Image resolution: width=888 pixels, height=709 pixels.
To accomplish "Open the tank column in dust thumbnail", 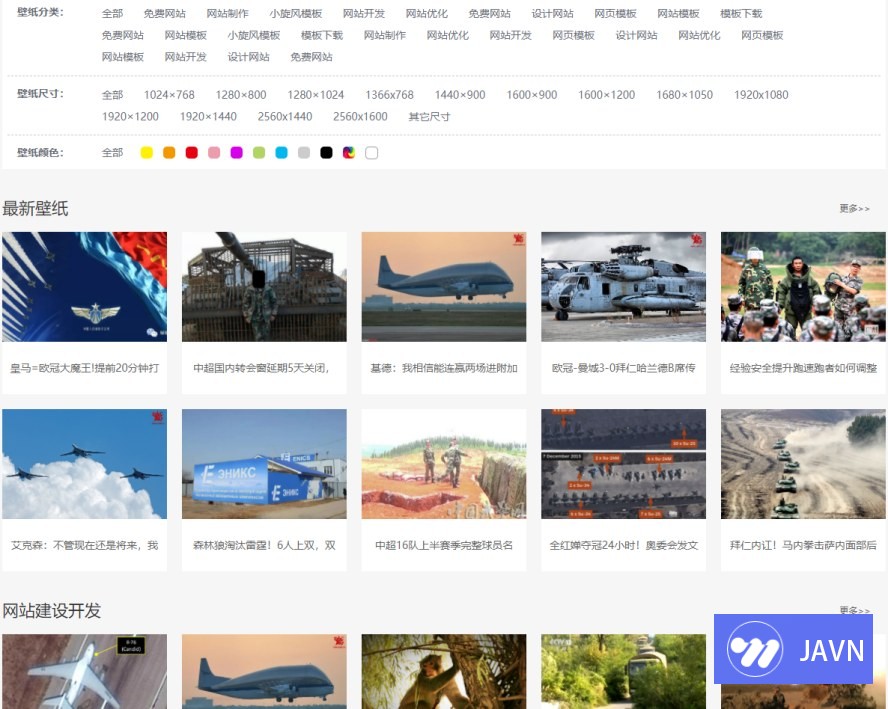I will point(803,464).
